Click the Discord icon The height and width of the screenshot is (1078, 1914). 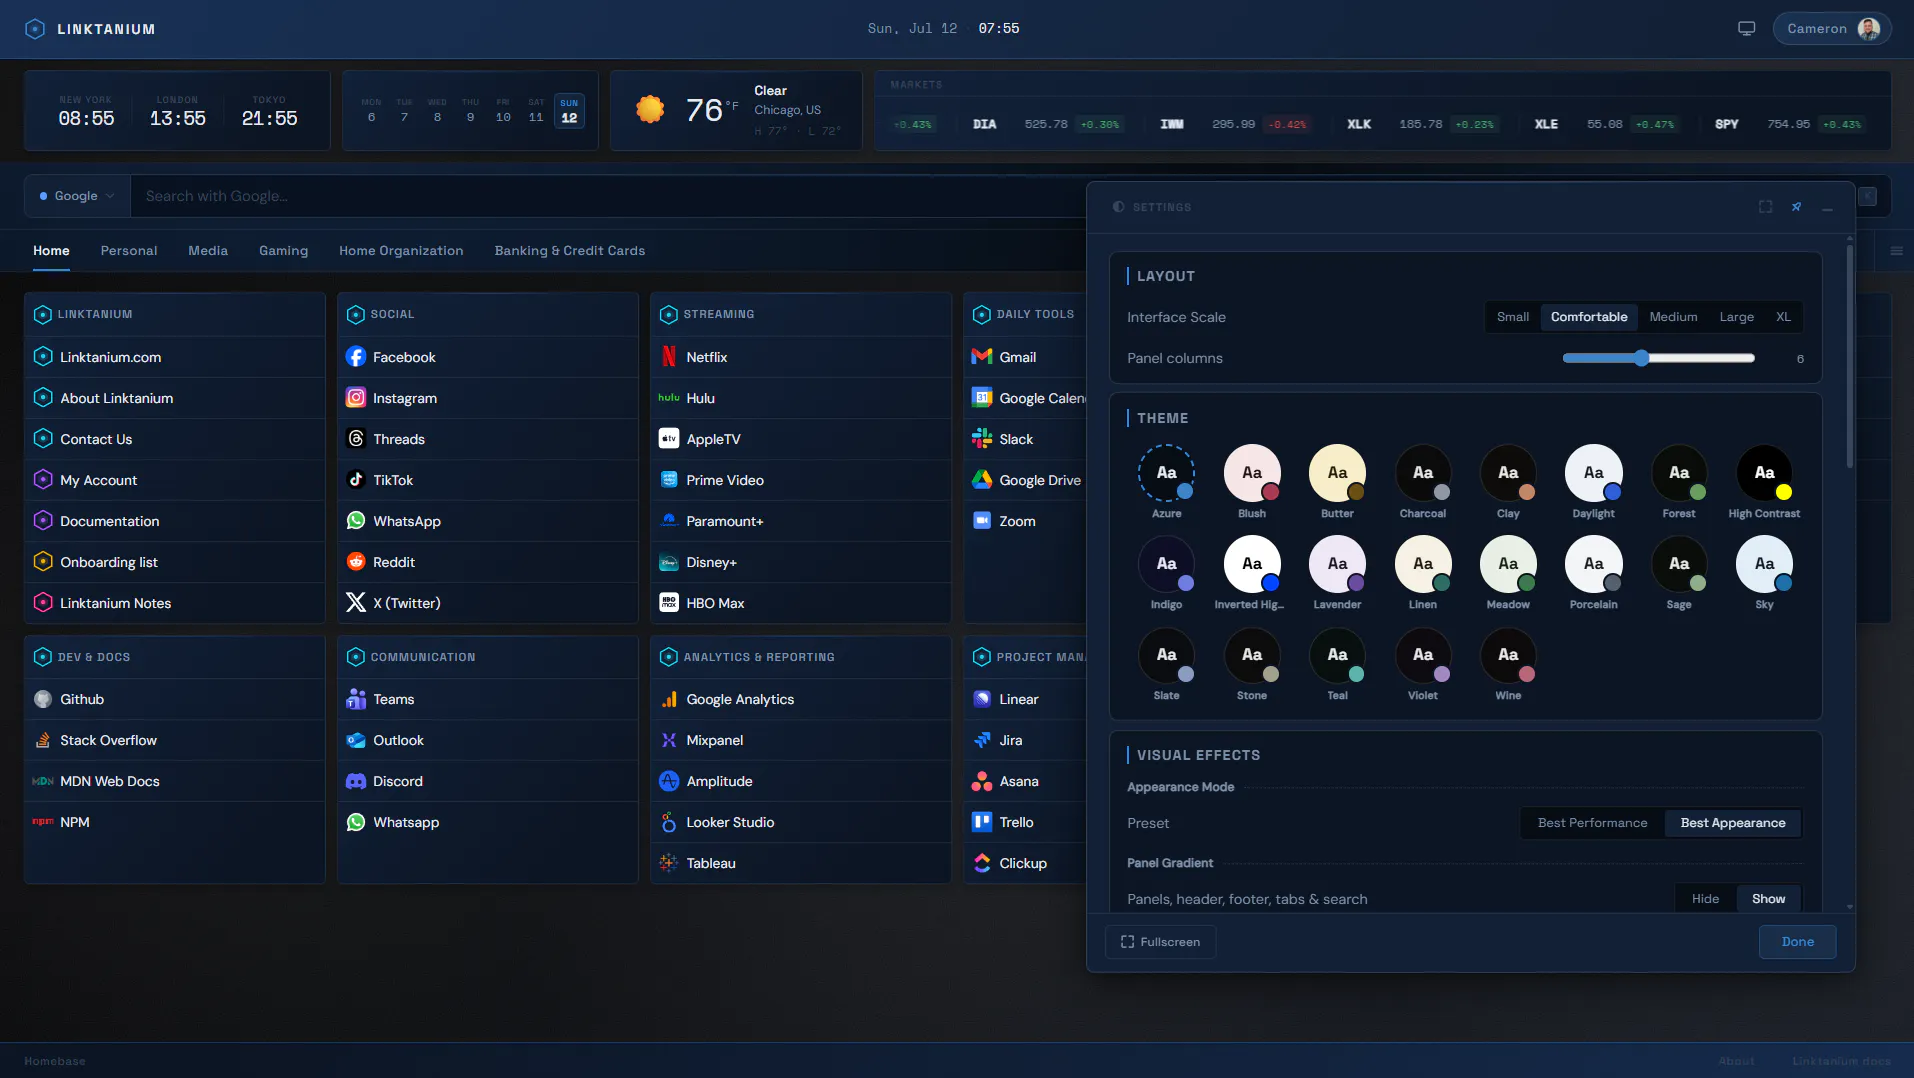(x=356, y=781)
